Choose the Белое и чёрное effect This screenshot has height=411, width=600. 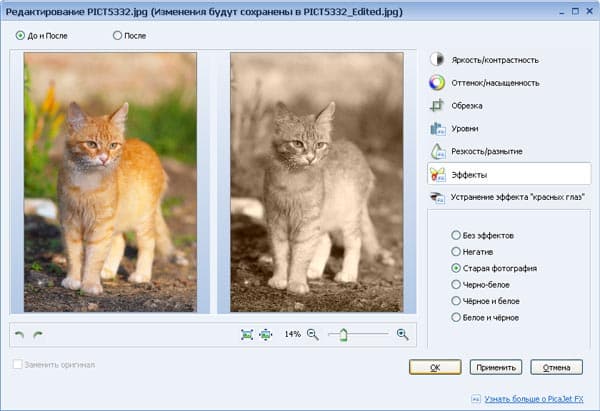coord(485,317)
